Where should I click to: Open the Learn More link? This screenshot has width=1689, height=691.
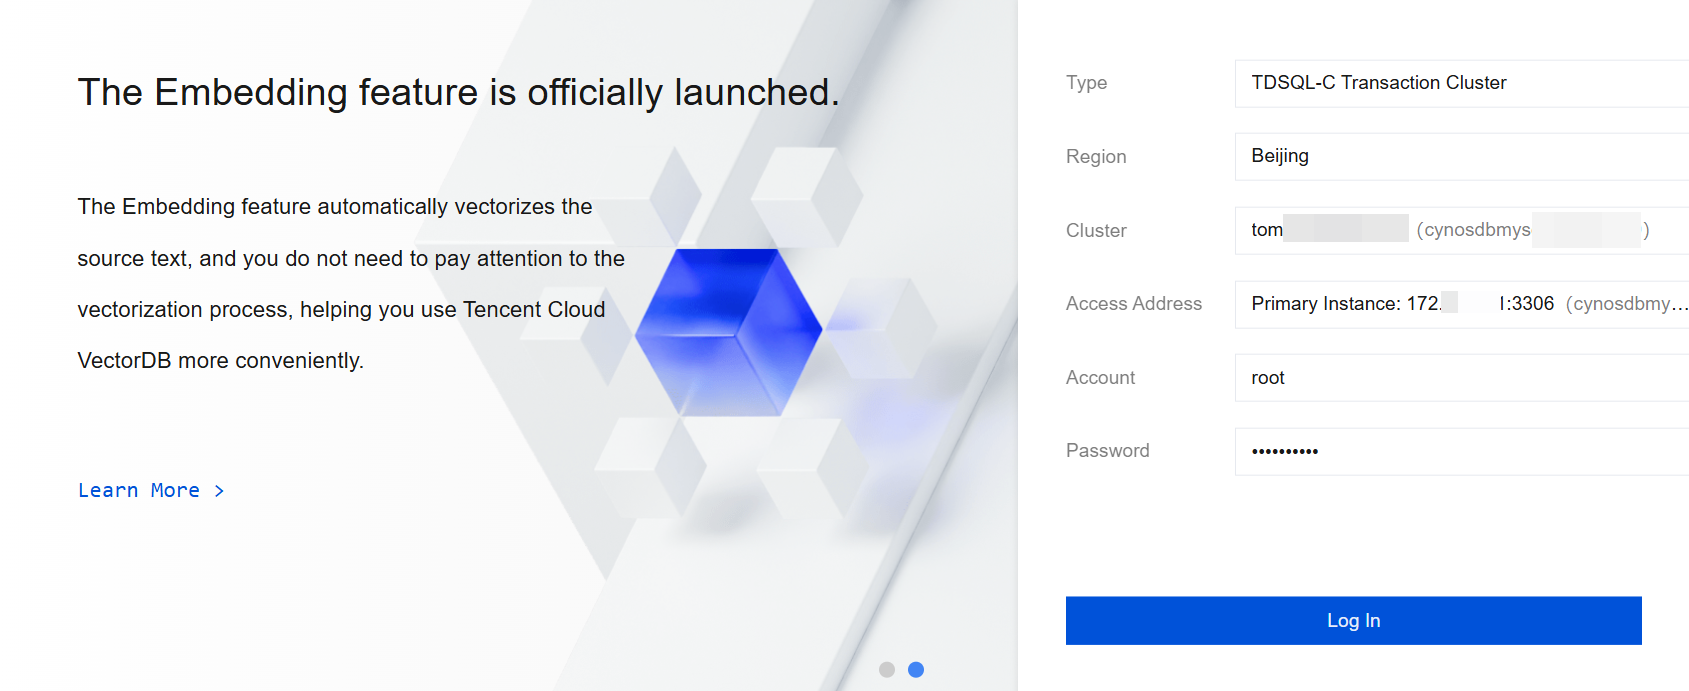pos(151,490)
